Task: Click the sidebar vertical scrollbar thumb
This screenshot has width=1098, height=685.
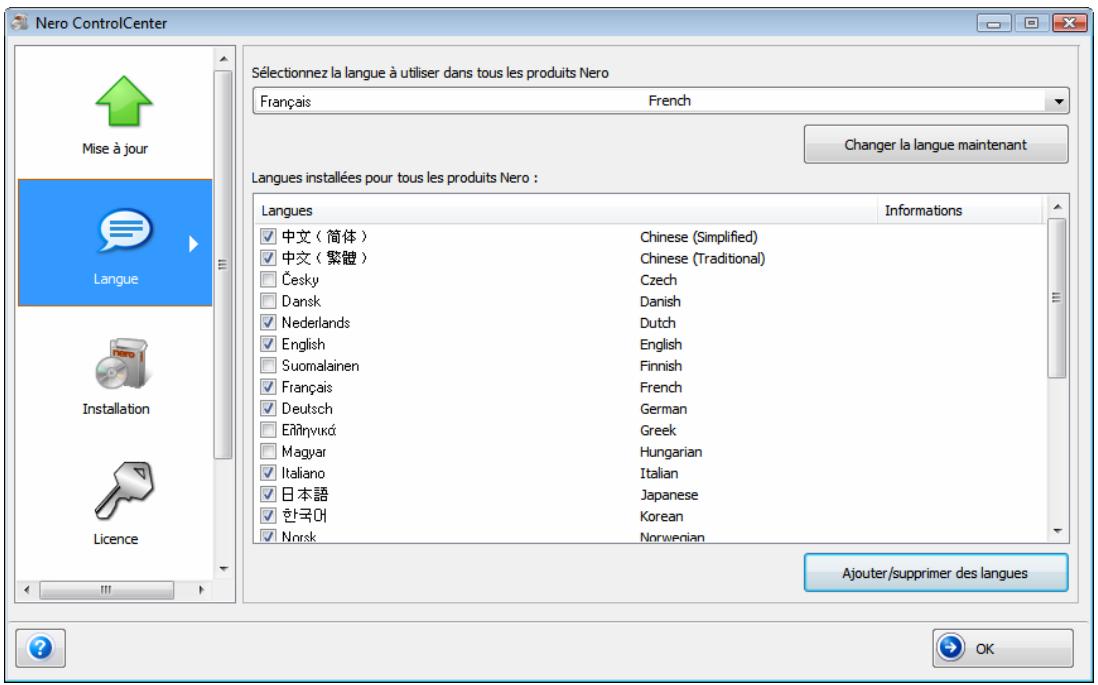Action: (x=223, y=265)
